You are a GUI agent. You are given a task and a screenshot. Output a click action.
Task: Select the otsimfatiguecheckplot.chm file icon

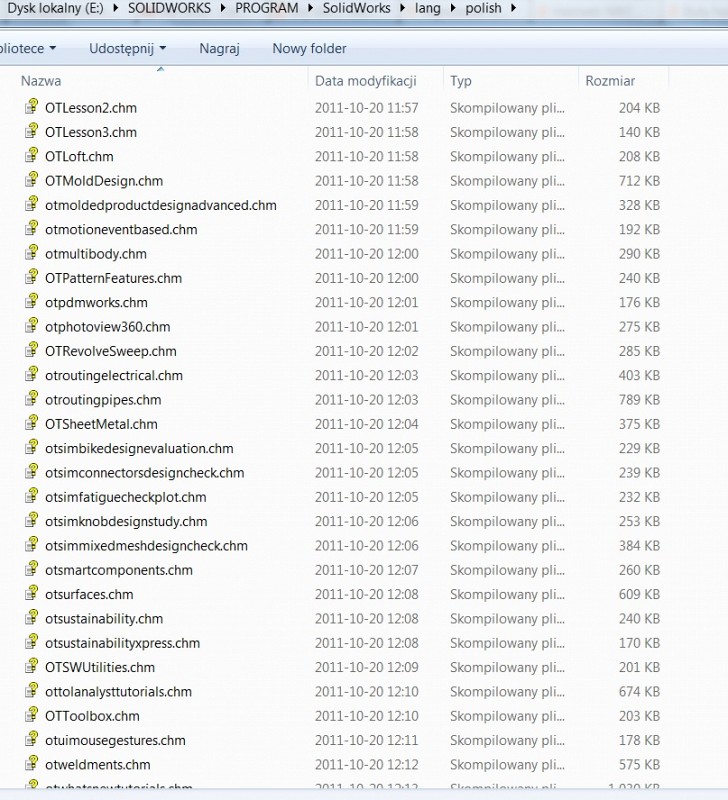(x=32, y=496)
